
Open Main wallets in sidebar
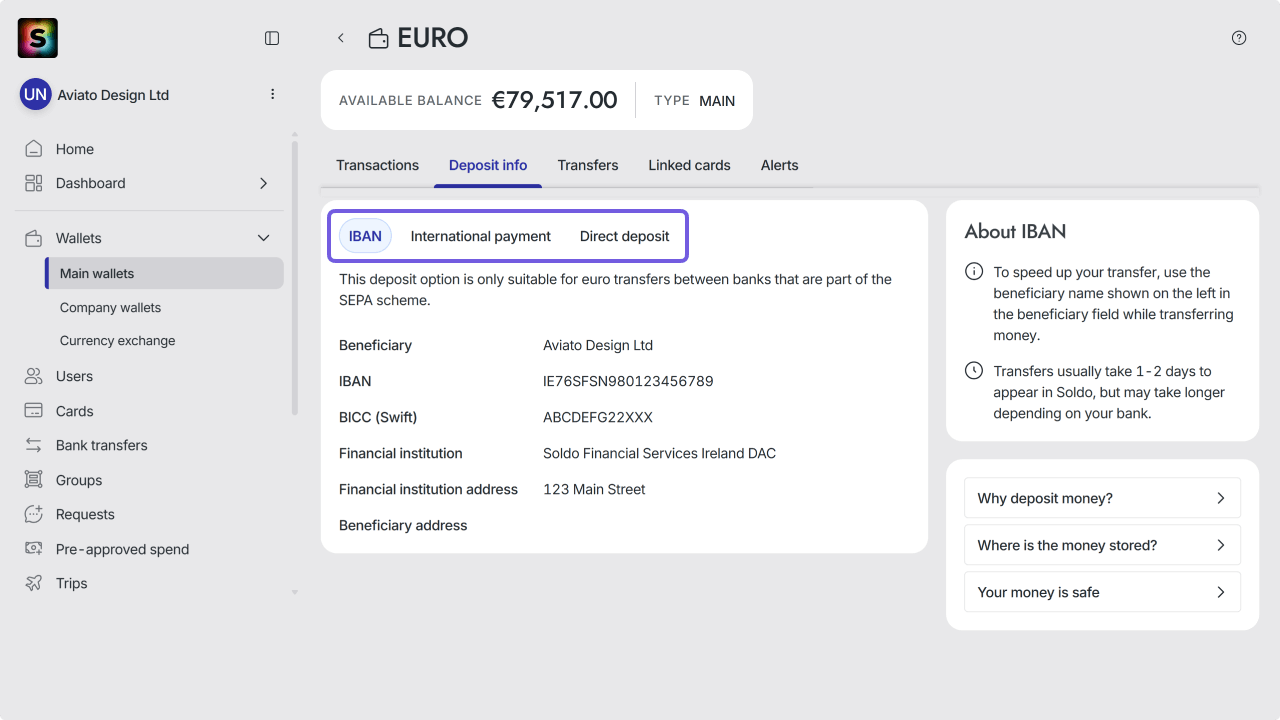tap(165, 273)
